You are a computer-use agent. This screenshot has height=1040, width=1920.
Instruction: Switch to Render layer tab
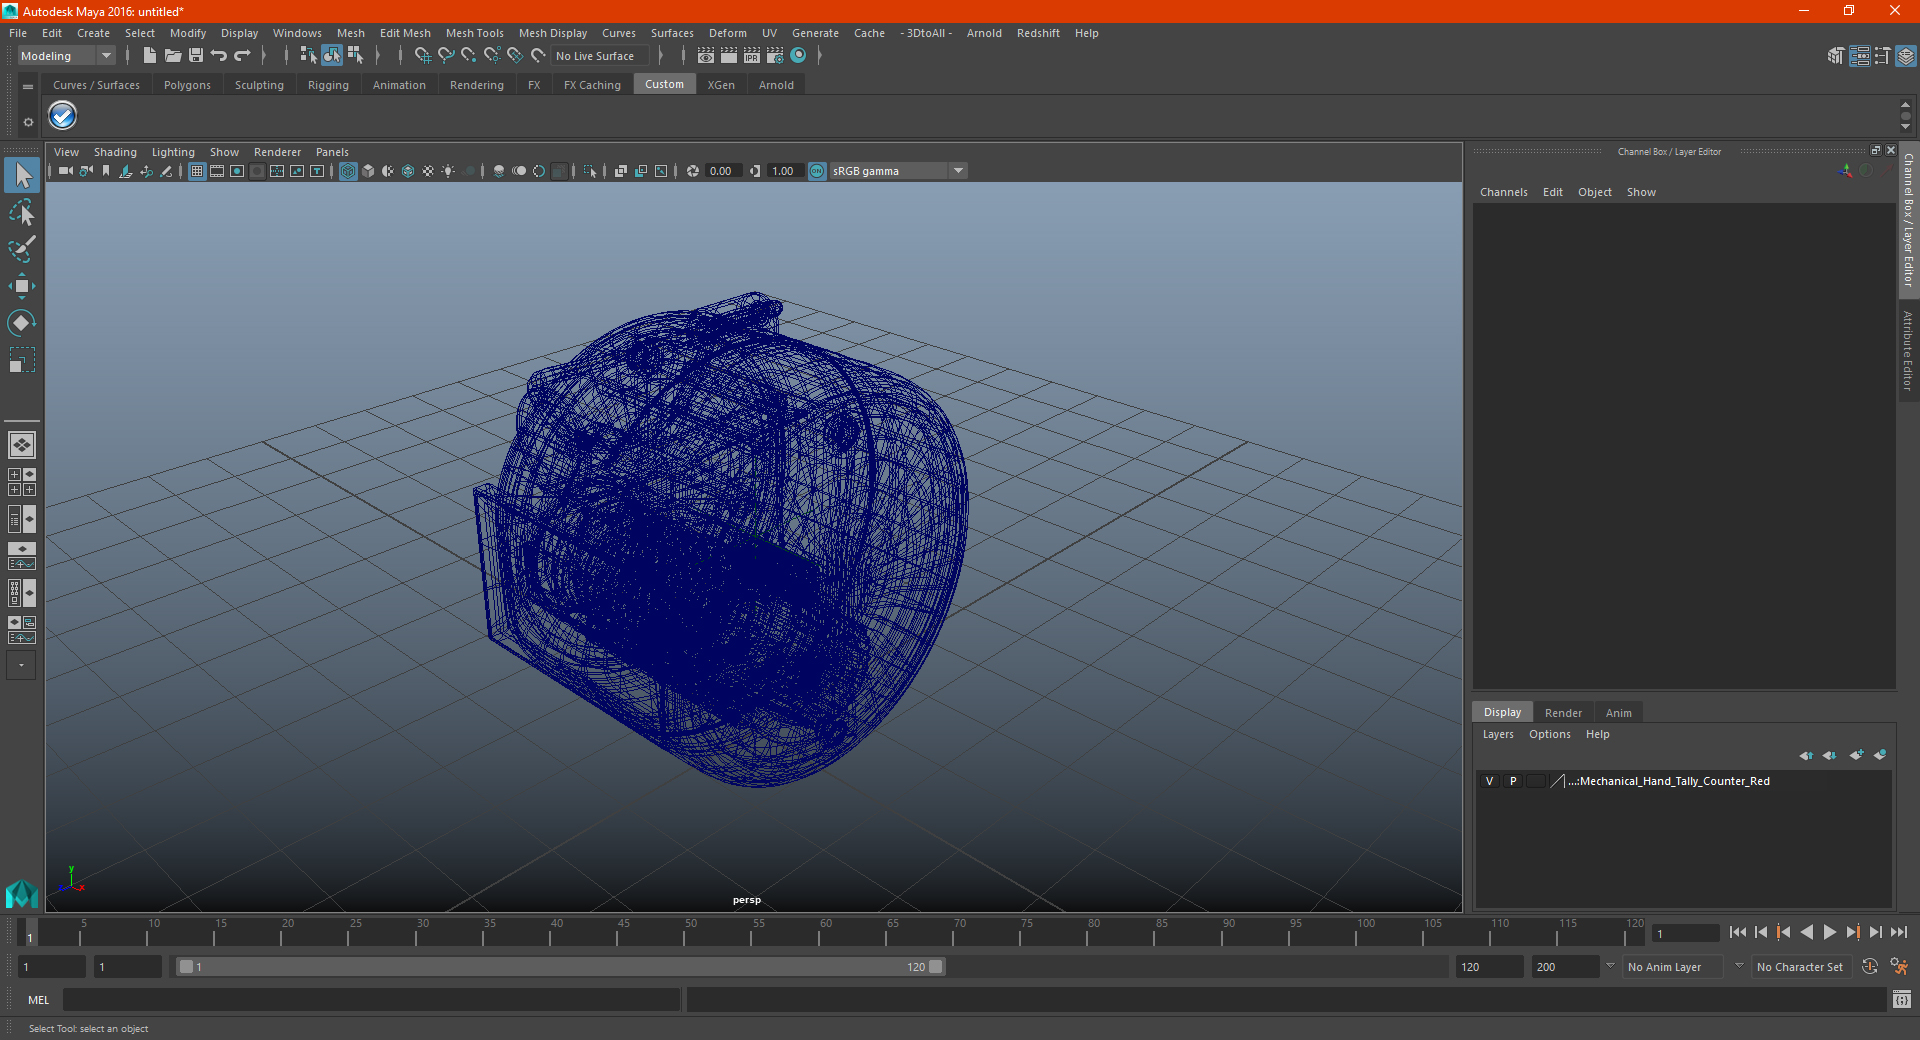pos(1563,713)
